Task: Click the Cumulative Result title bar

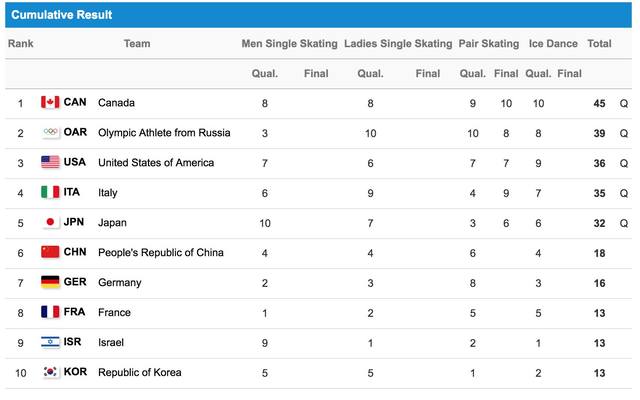Action: click(318, 15)
